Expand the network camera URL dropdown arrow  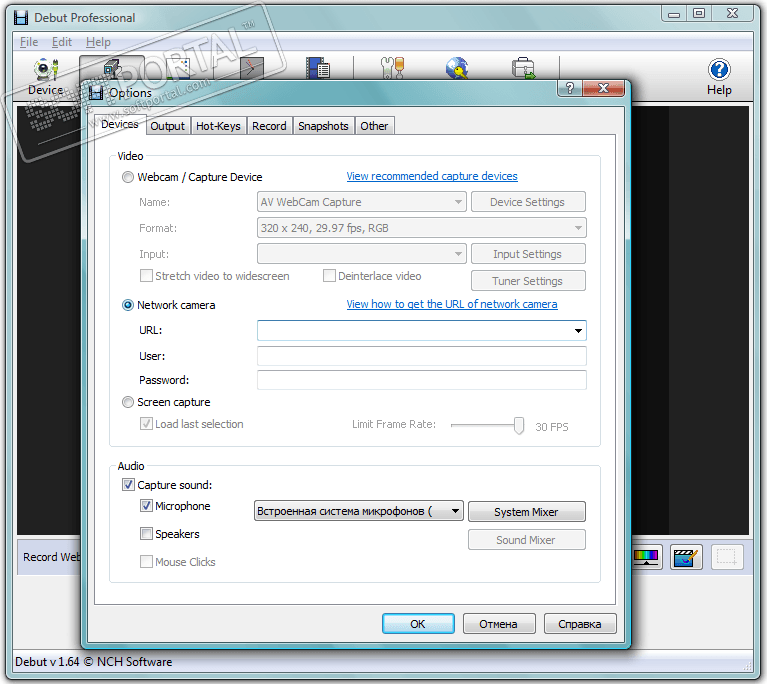pyautogui.click(x=578, y=331)
